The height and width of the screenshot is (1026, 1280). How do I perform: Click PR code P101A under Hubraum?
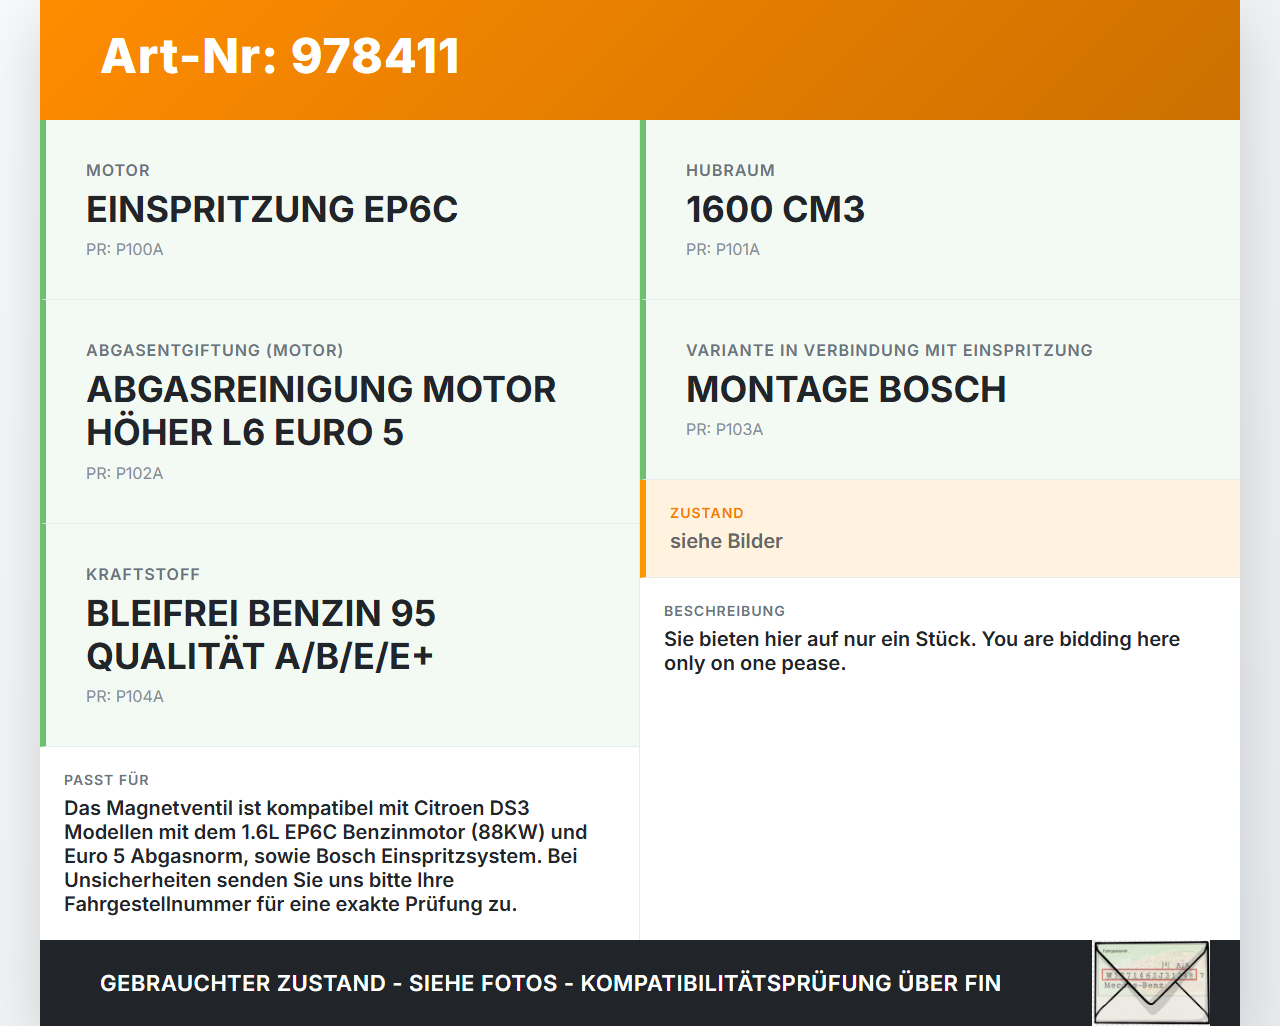click(722, 249)
